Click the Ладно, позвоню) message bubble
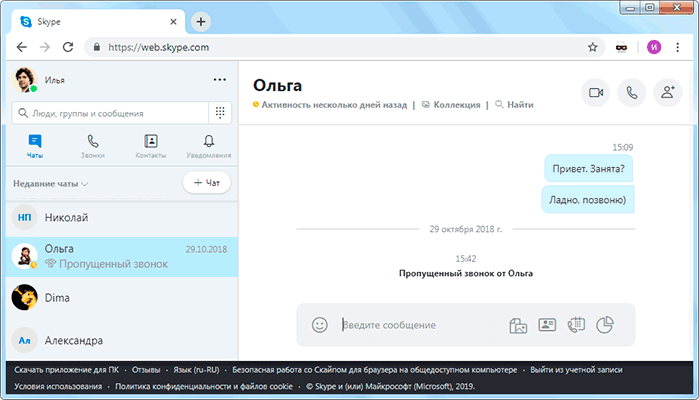 click(x=588, y=200)
